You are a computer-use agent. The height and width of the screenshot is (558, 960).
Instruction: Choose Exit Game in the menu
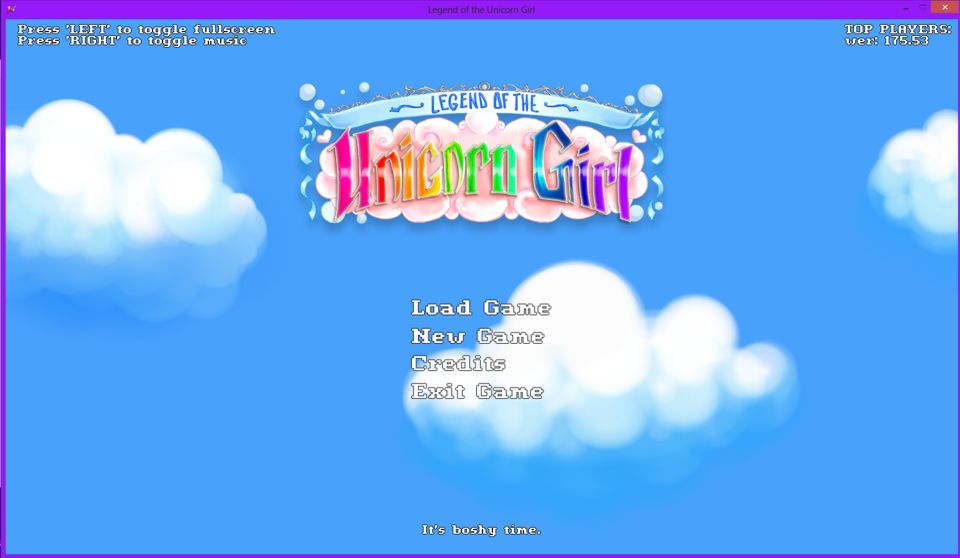(476, 391)
